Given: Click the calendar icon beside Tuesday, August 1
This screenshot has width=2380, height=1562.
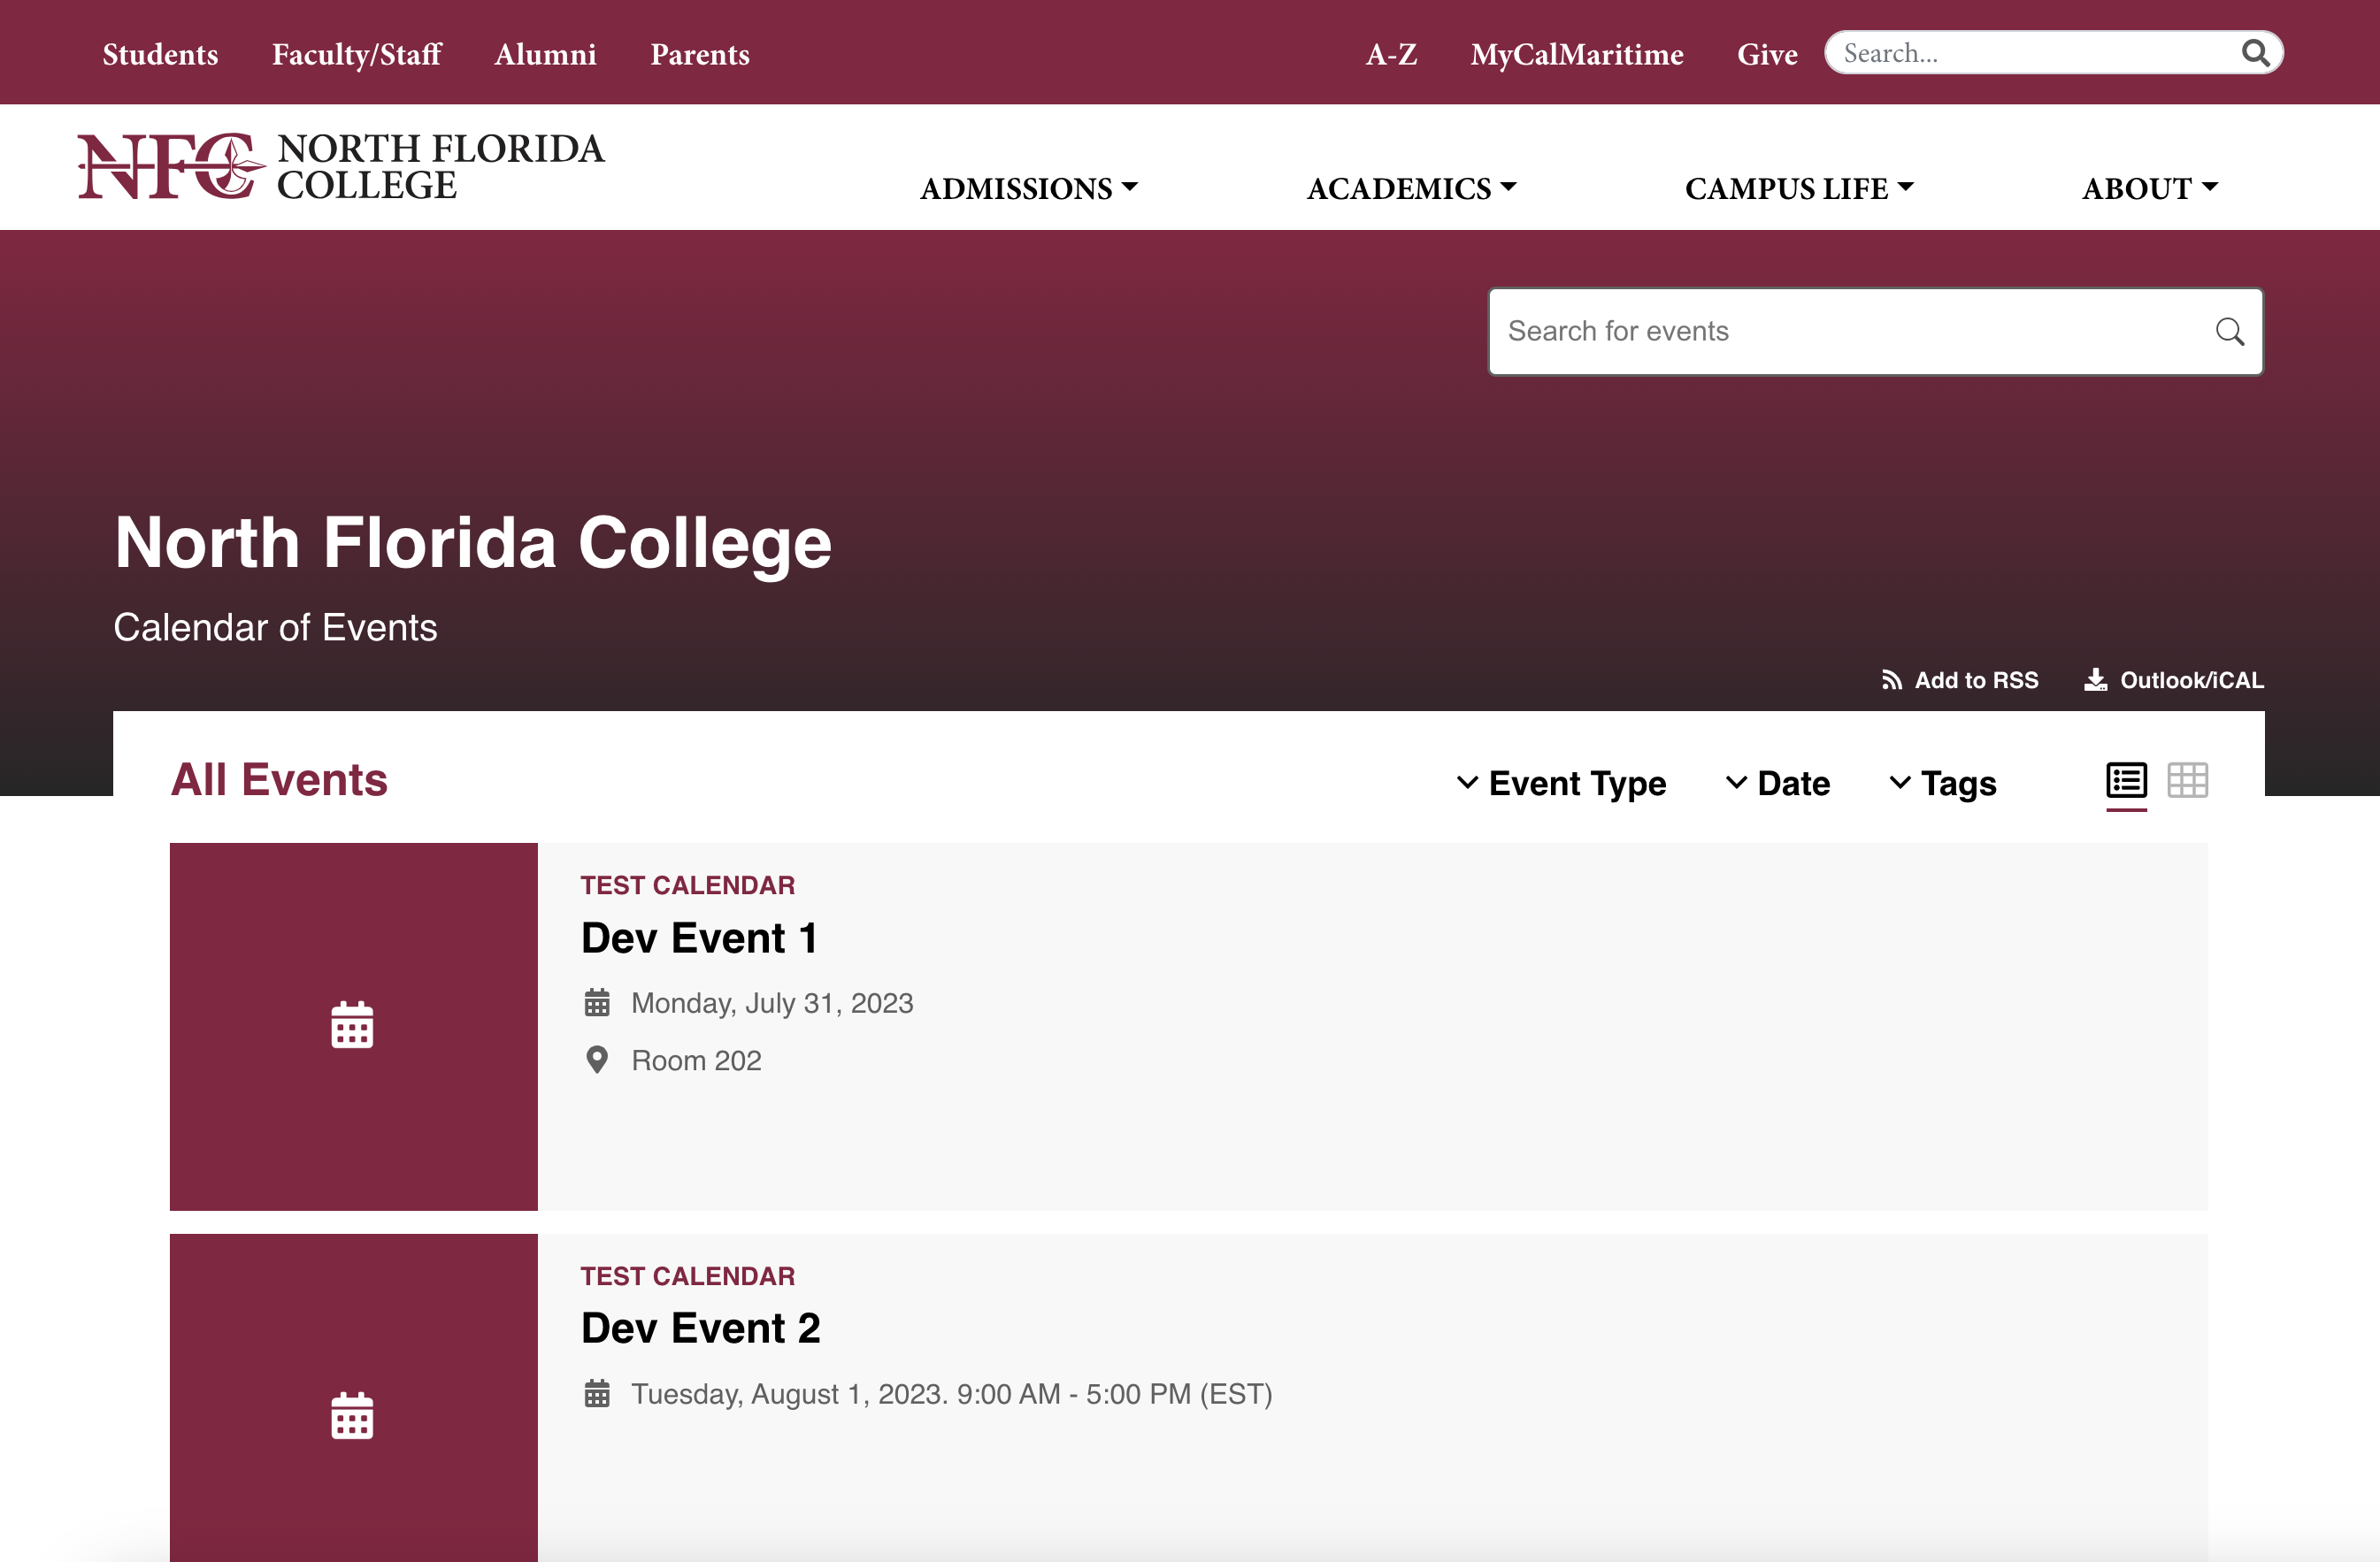Looking at the screenshot, I should click(x=597, y=1393).
